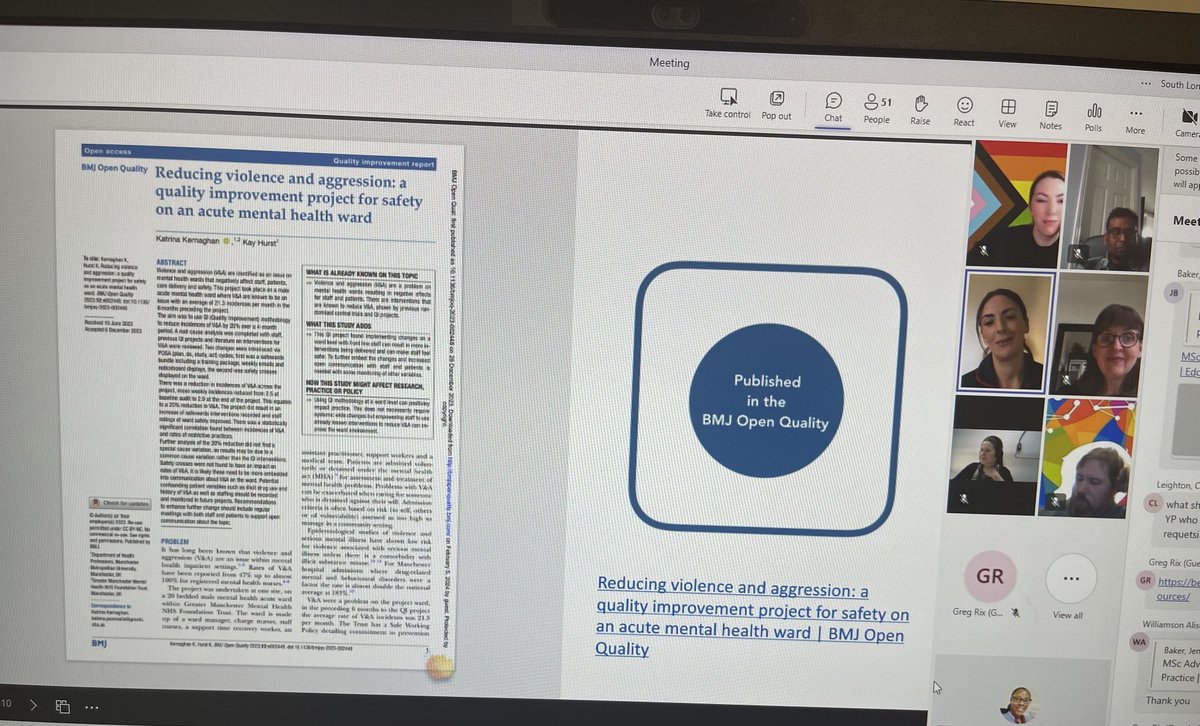The image size is (1200, 726).
Task: Open the MSc link in Baker's chat message
Action: coord(1188,364)
